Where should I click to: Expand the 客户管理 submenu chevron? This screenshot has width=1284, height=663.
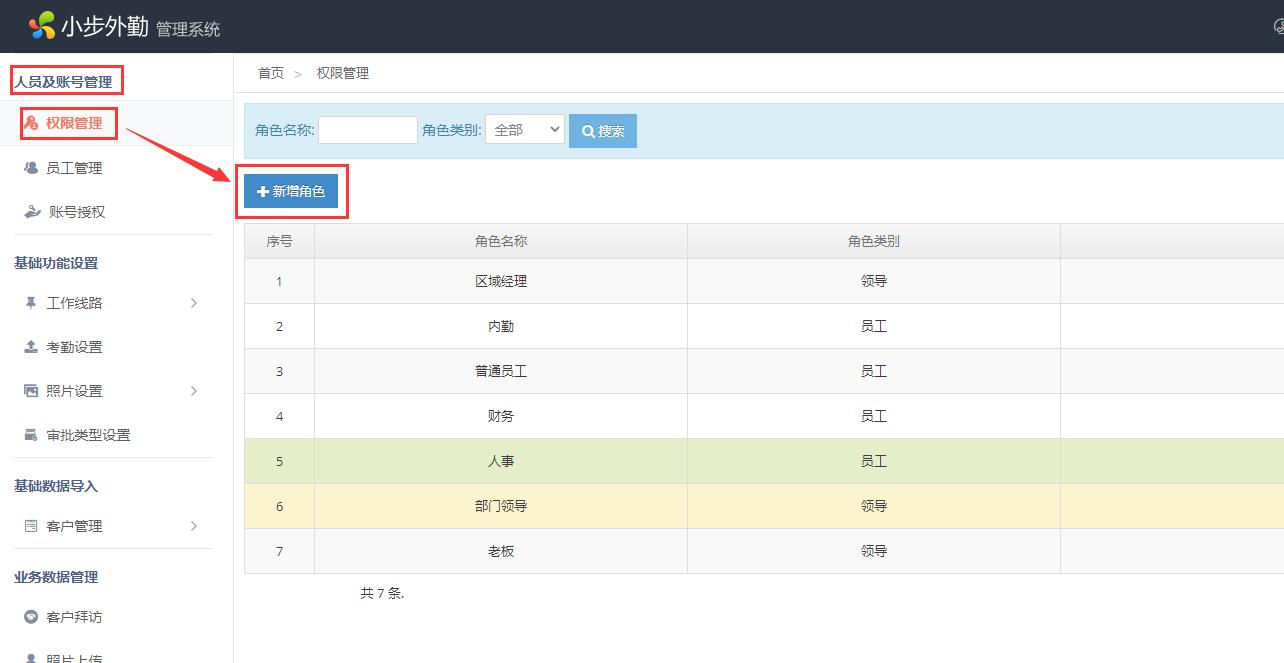pyautogui.click(x=194, y=526)
